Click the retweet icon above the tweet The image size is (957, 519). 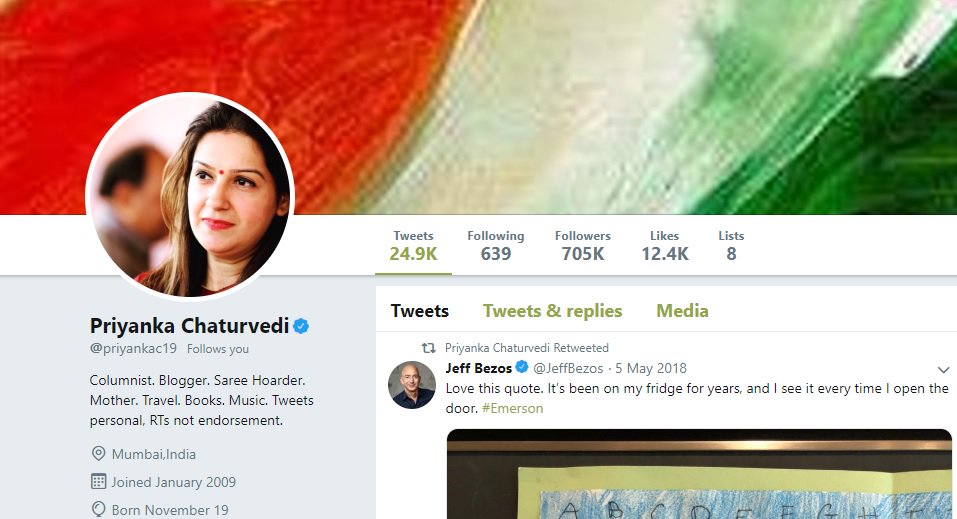pyautogui.click(x=429, y=348)
